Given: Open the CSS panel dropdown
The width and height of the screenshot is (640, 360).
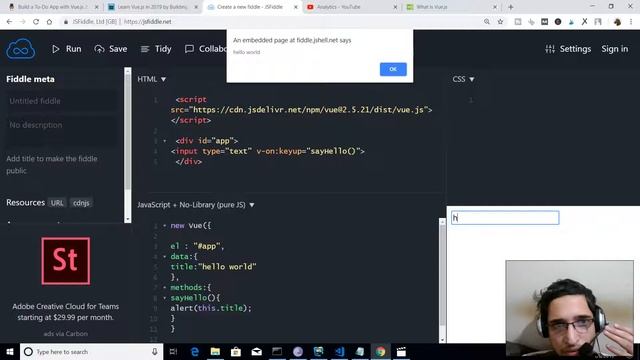Looking at the screenshot, I should click(463, 79).
